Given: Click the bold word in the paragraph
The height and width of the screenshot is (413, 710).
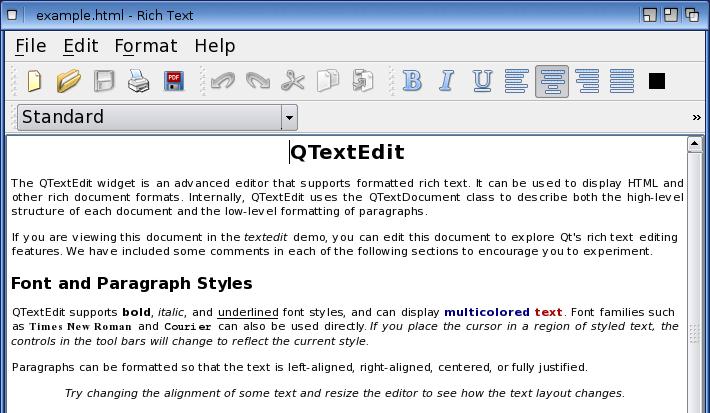Looking at the screenshot, I should point(136,312).
